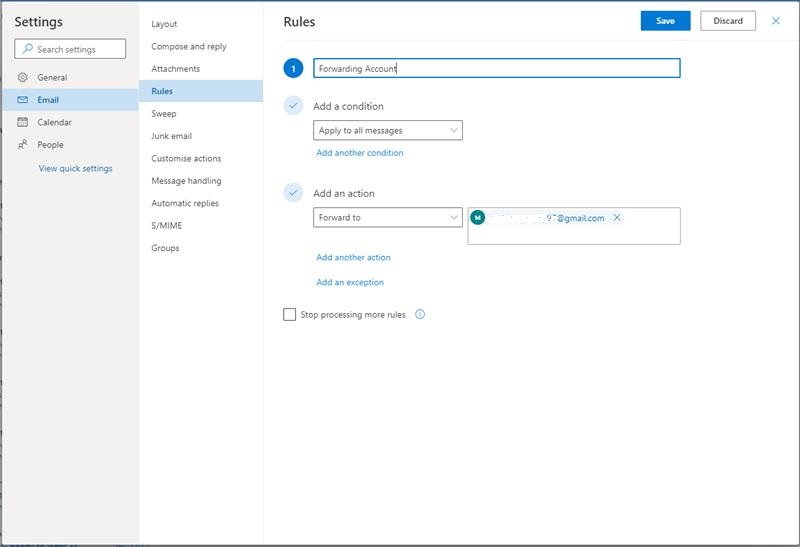
Task: Click the People icon in sidebar
Action: click(22, 144)
